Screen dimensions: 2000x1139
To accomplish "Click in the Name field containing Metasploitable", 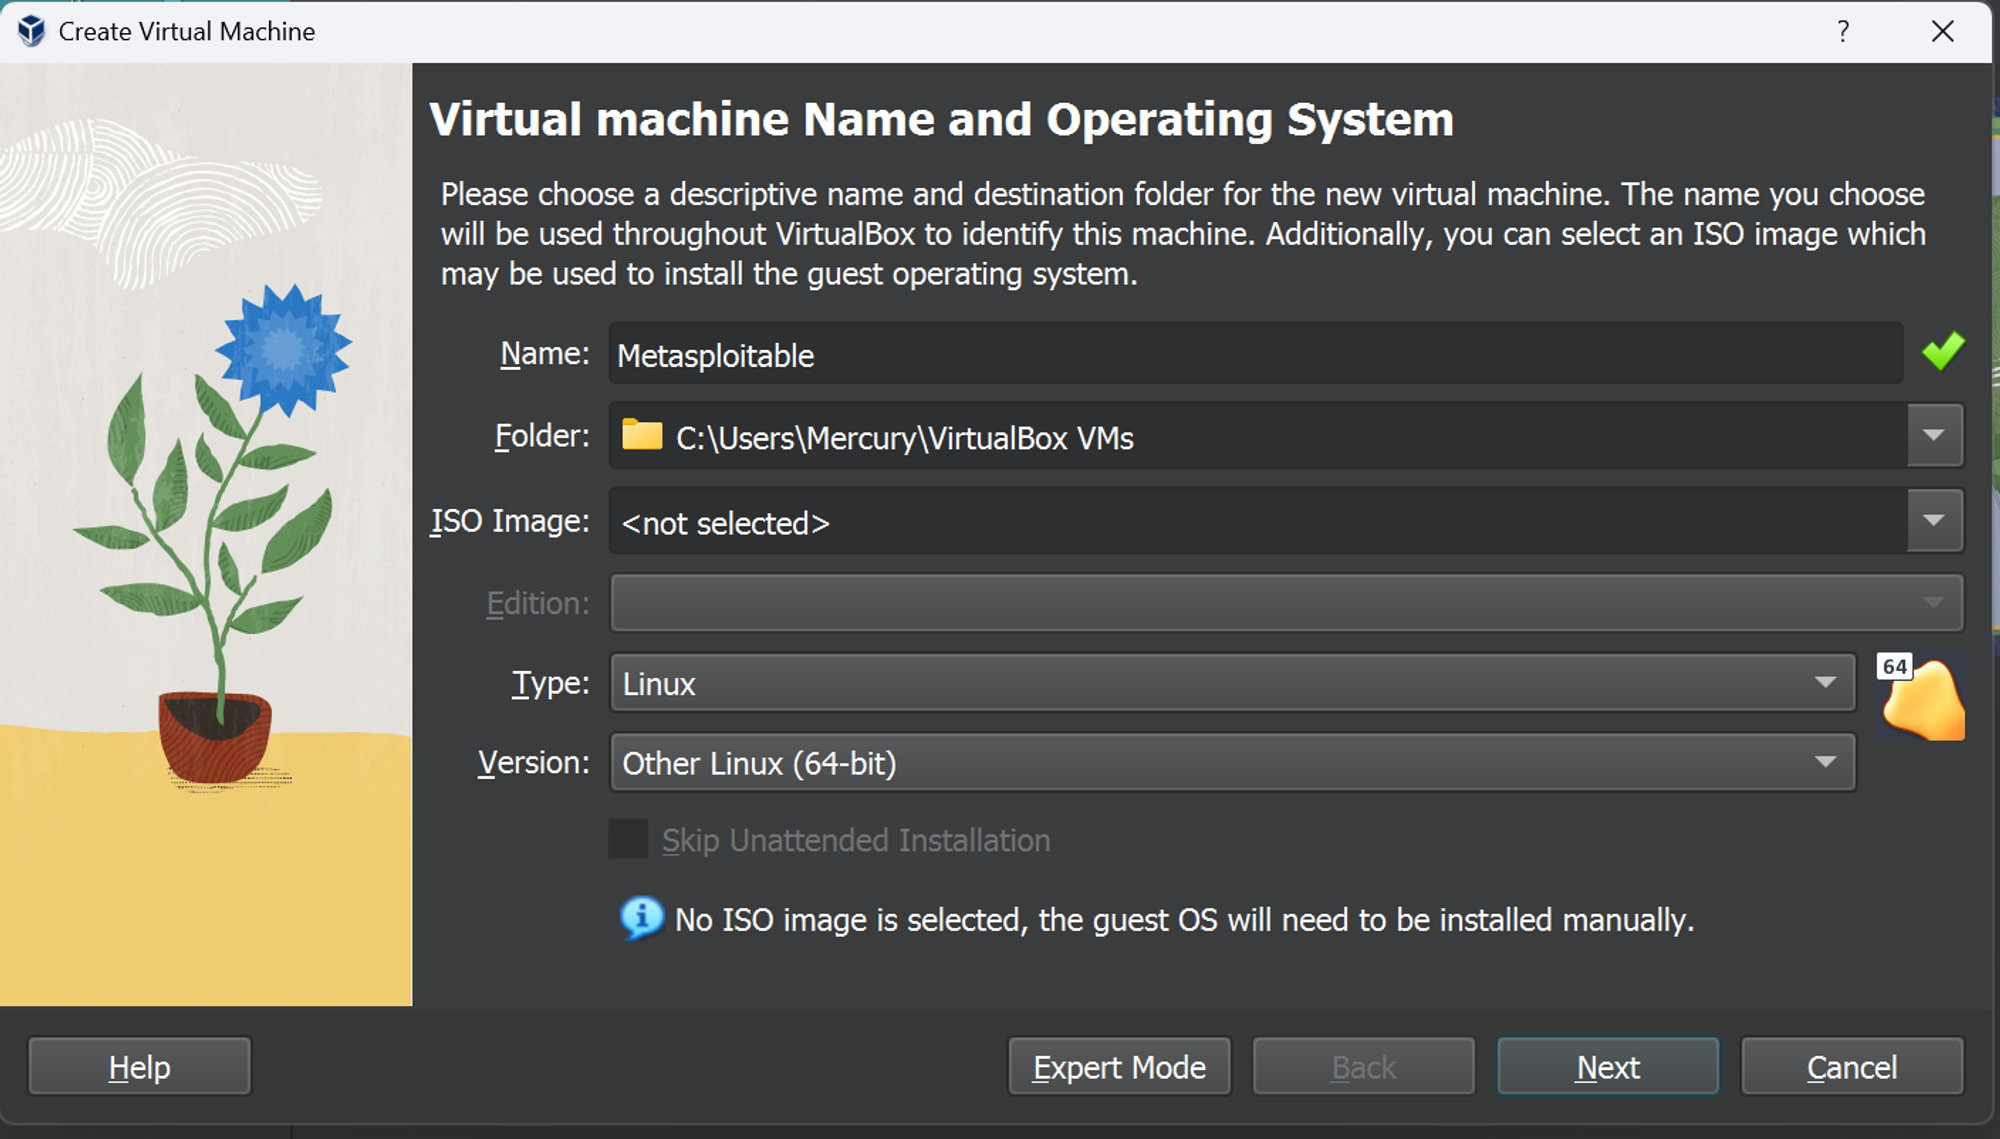I will point(1254,354).
